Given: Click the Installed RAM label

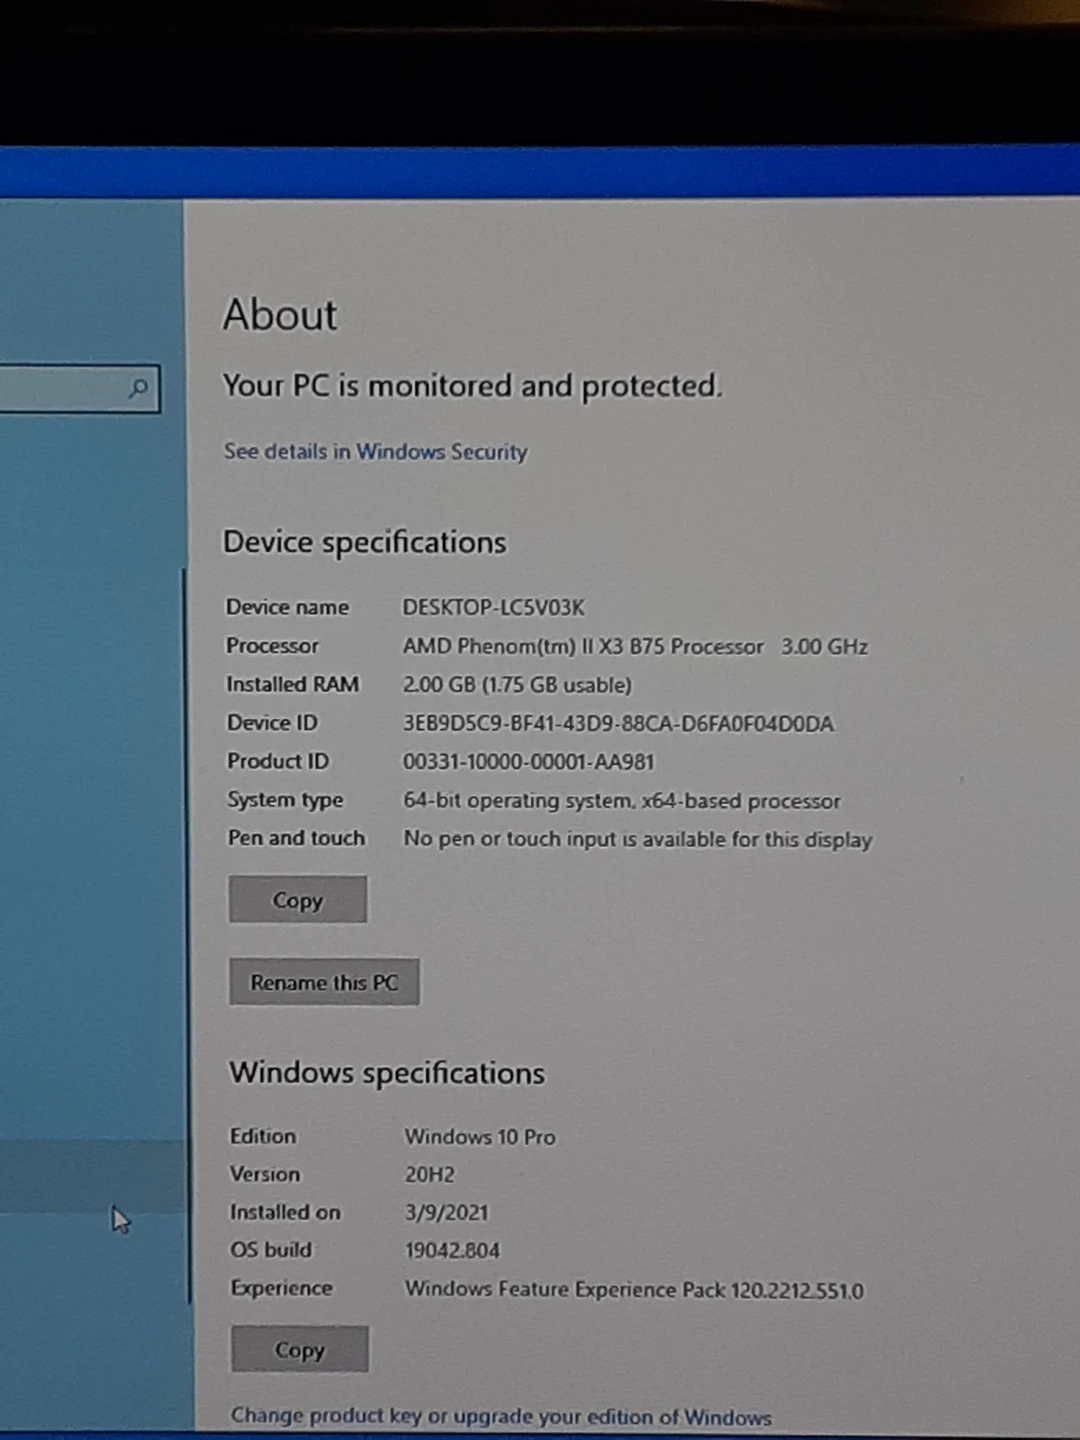Looking at the screenshot, I should point(292,684).
